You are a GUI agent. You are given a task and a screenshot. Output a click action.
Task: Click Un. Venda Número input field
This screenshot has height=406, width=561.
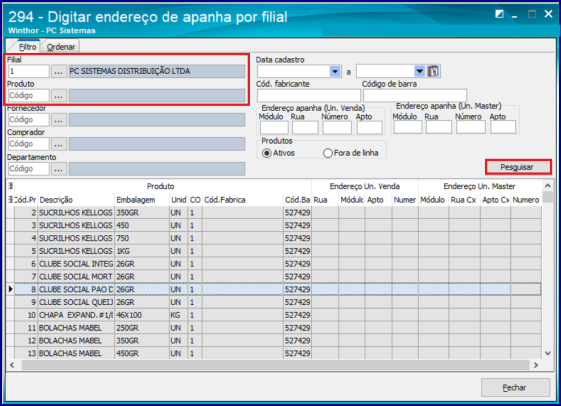pos(337,128)
